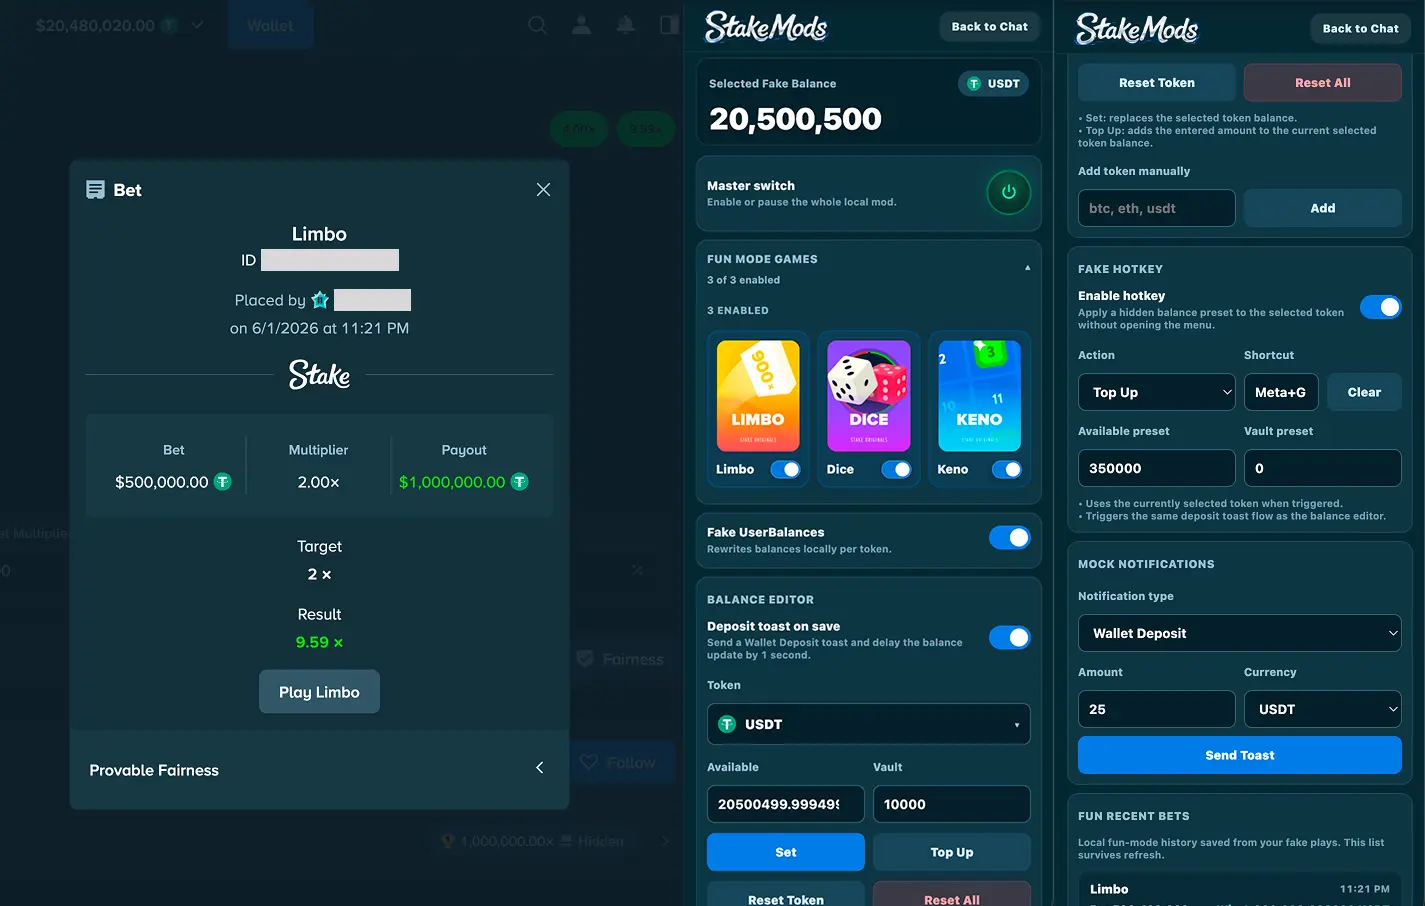Click the search magnifier icon in top bar
This screenshot has height=906, width=1425.
pos(537,25)
